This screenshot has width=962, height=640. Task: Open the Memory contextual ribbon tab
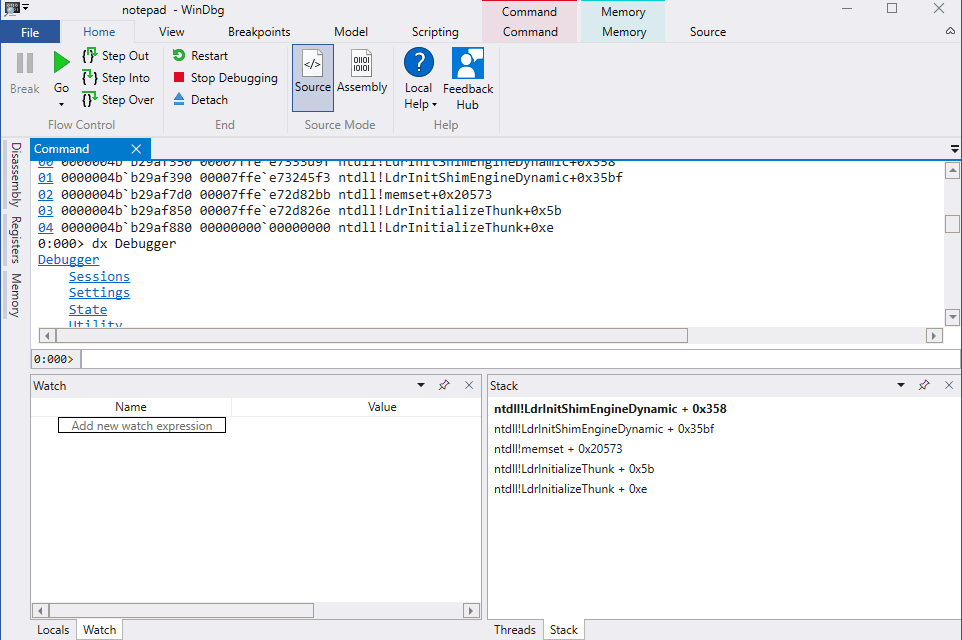click(x=624, y=32)
